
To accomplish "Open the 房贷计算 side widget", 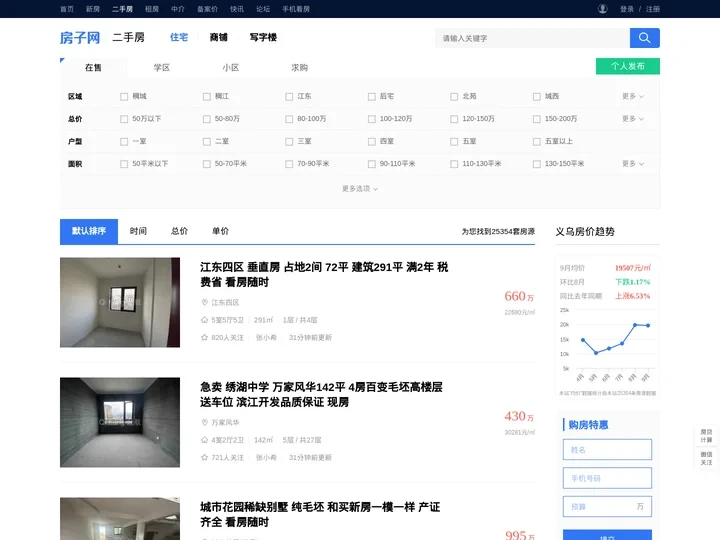I will pyautogui.click(x=706, y=436).
